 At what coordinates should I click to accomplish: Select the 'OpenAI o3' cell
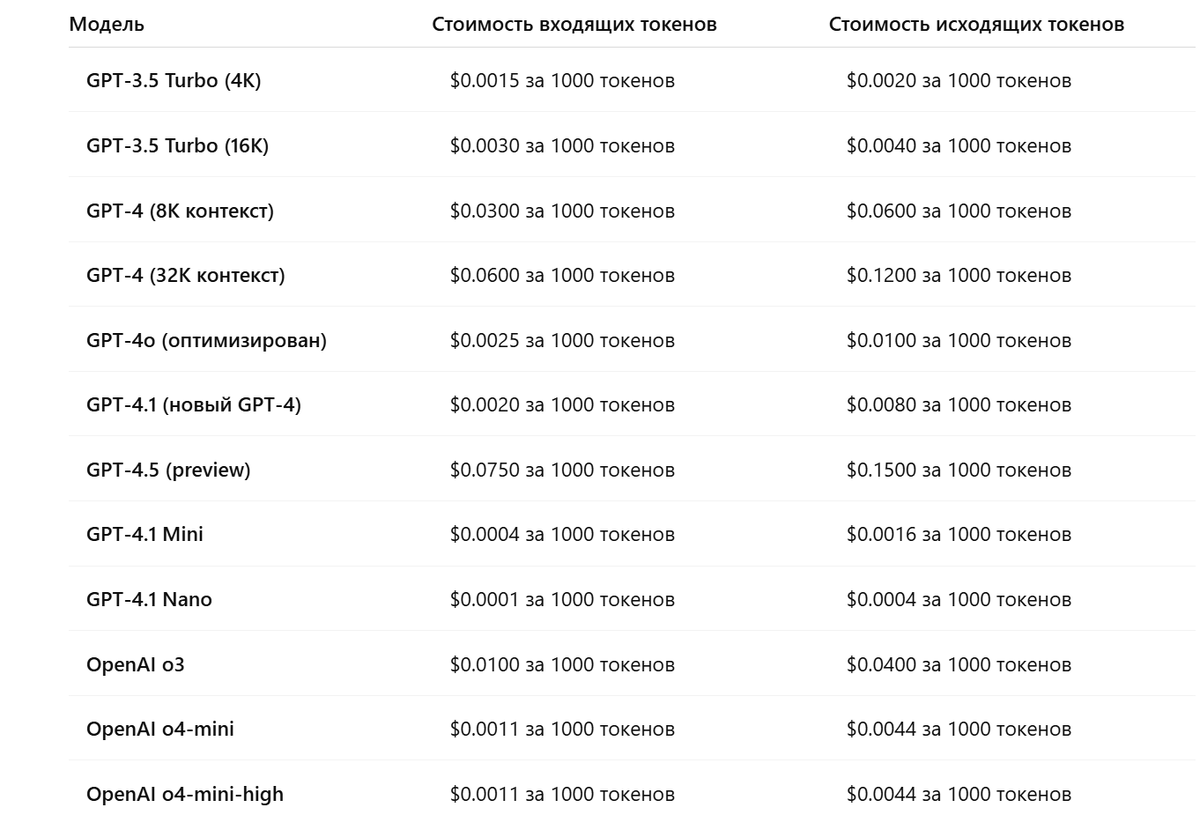tap(136, 664)
